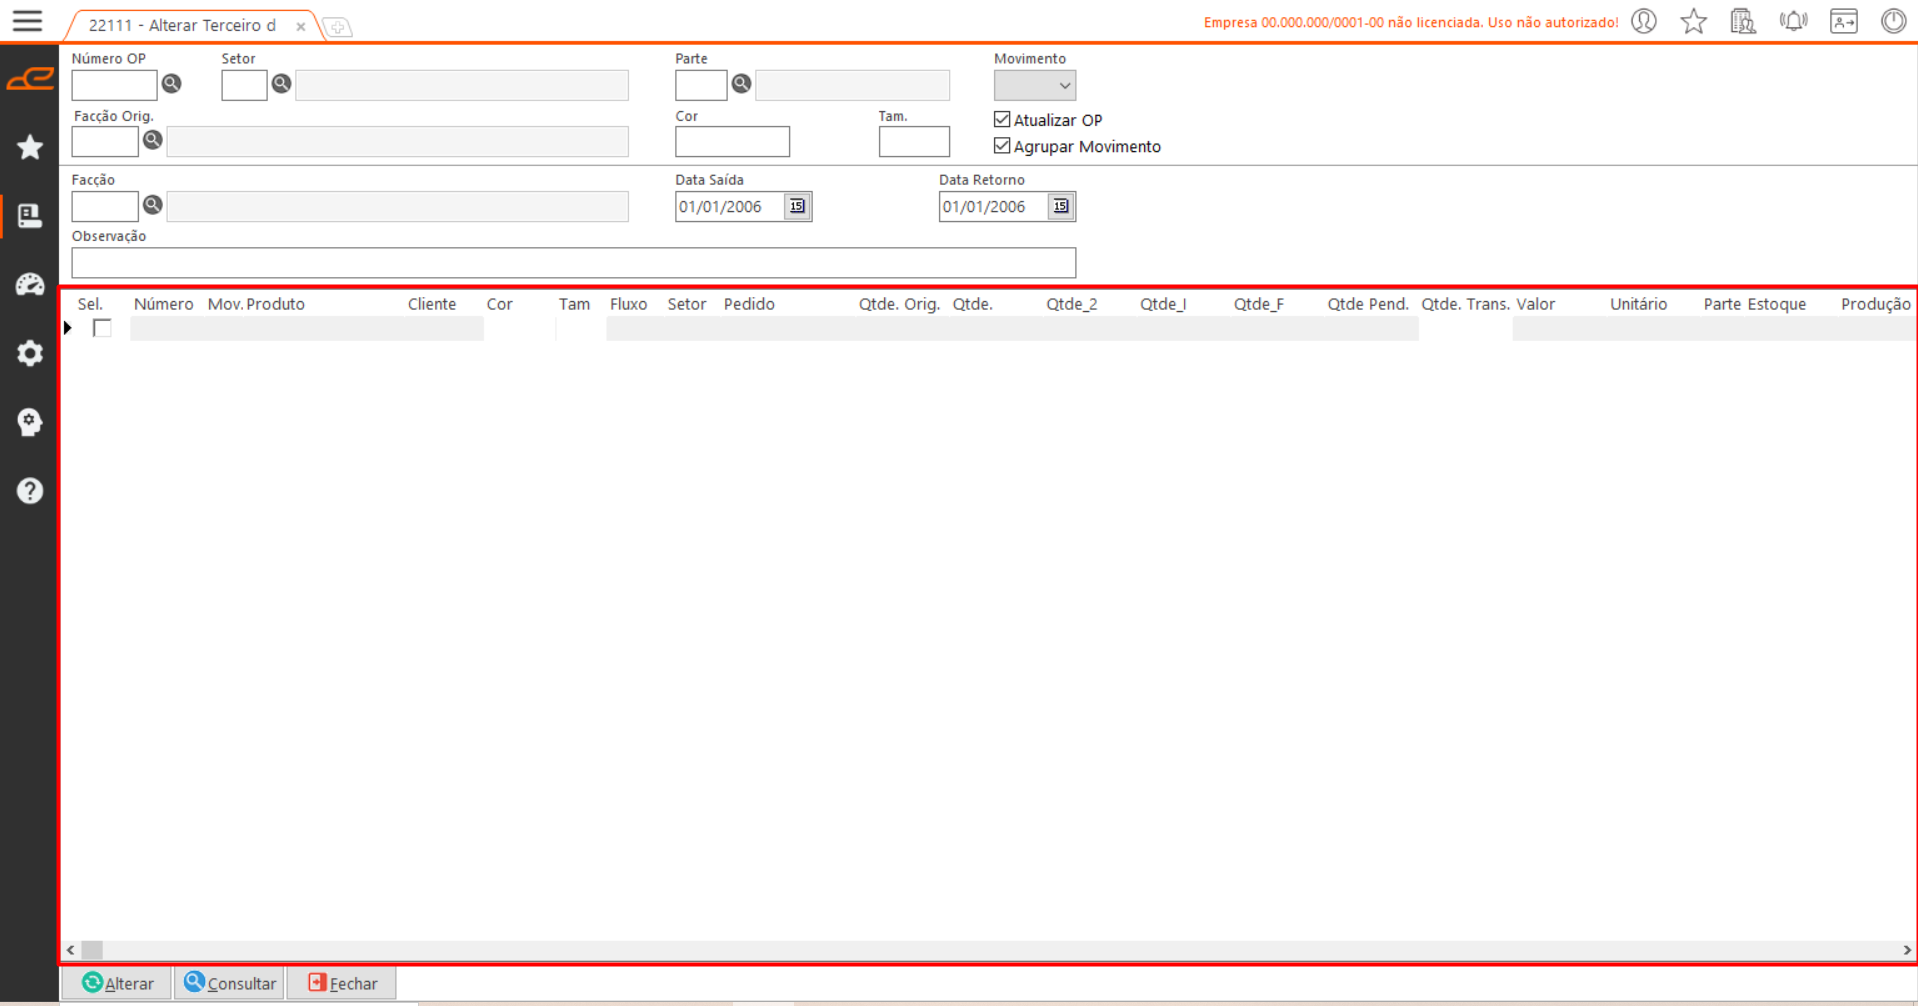Select the 22111 - Alterar Terceiro tab
This screenshot has height=1006, width=1918.
pyautogui.click(x=182, y=25)
